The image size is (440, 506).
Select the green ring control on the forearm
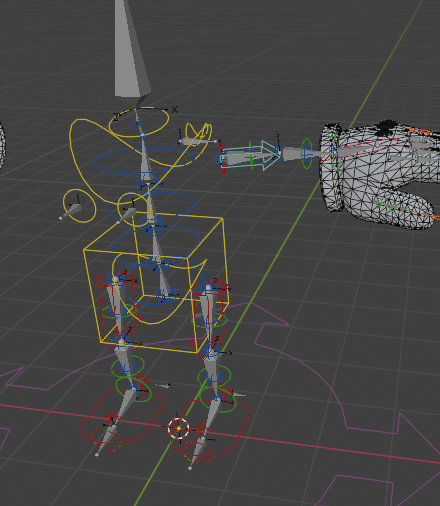[x=307, y=153]
